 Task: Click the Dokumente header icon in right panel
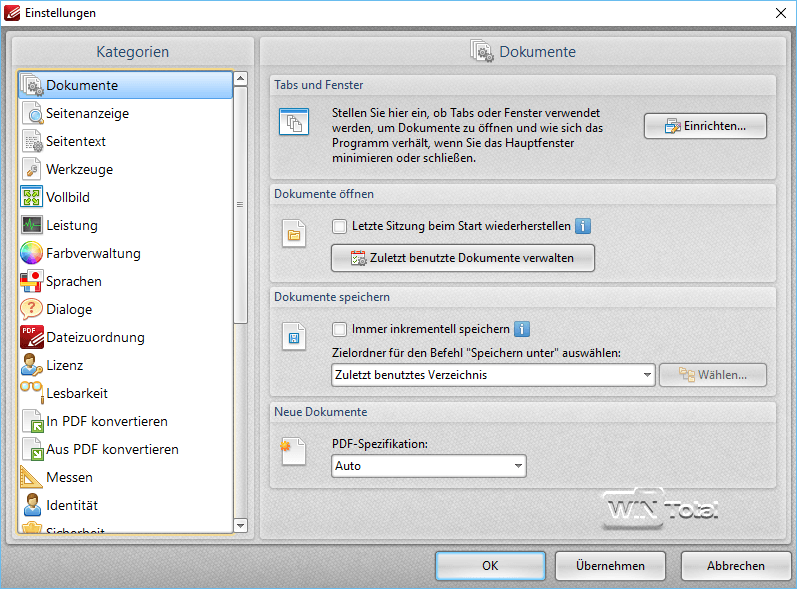481,51
